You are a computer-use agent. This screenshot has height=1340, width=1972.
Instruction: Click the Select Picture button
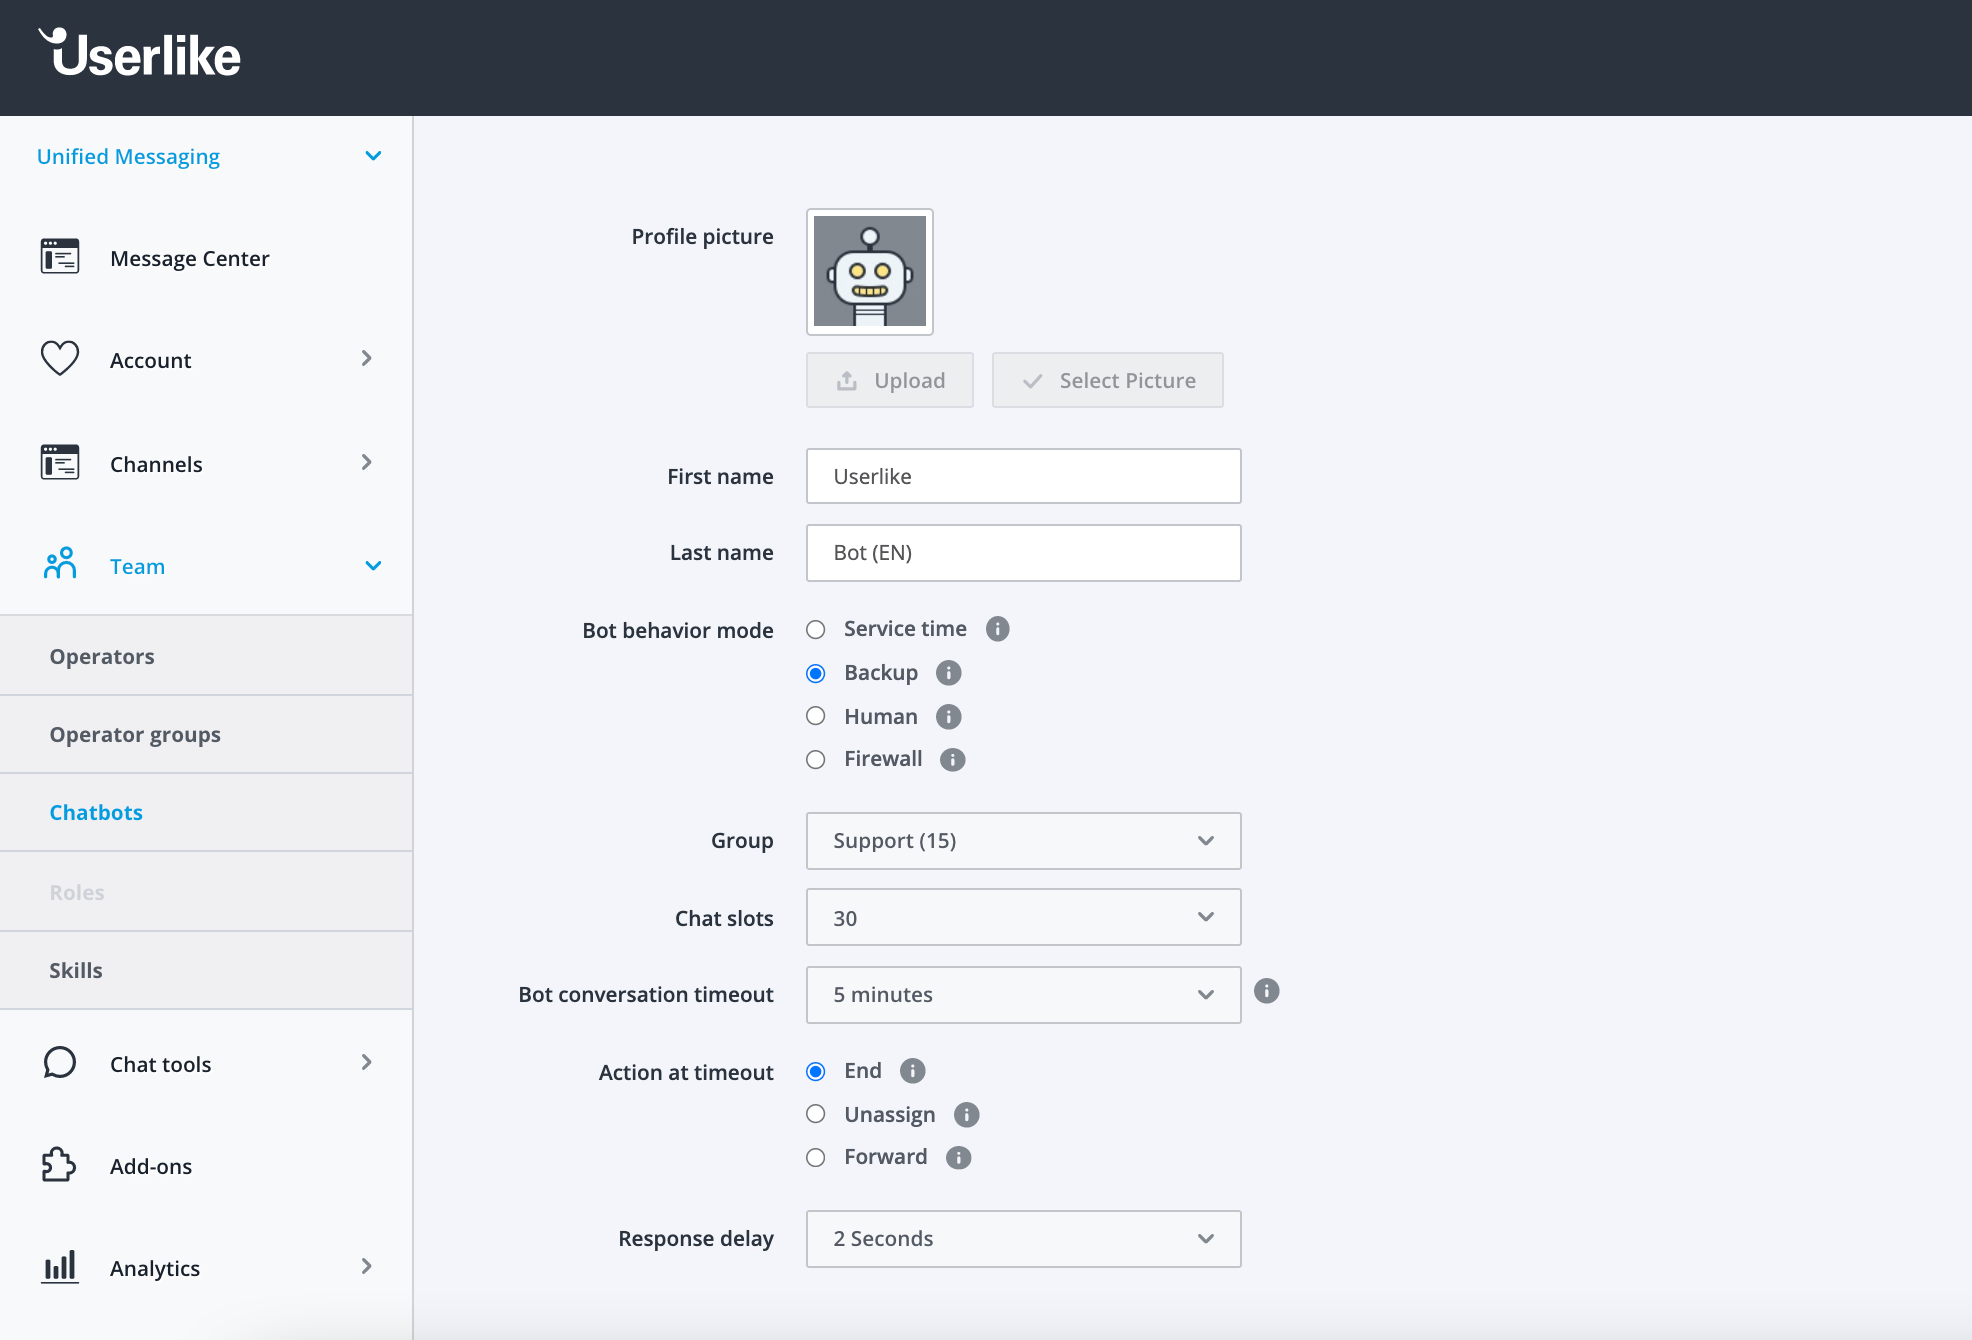click(1107, 380)
